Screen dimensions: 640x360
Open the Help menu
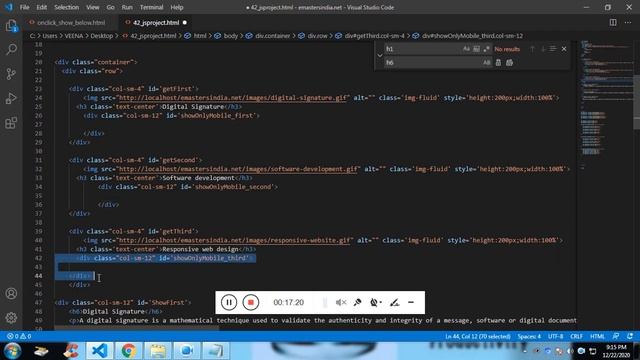coord(177,7)
